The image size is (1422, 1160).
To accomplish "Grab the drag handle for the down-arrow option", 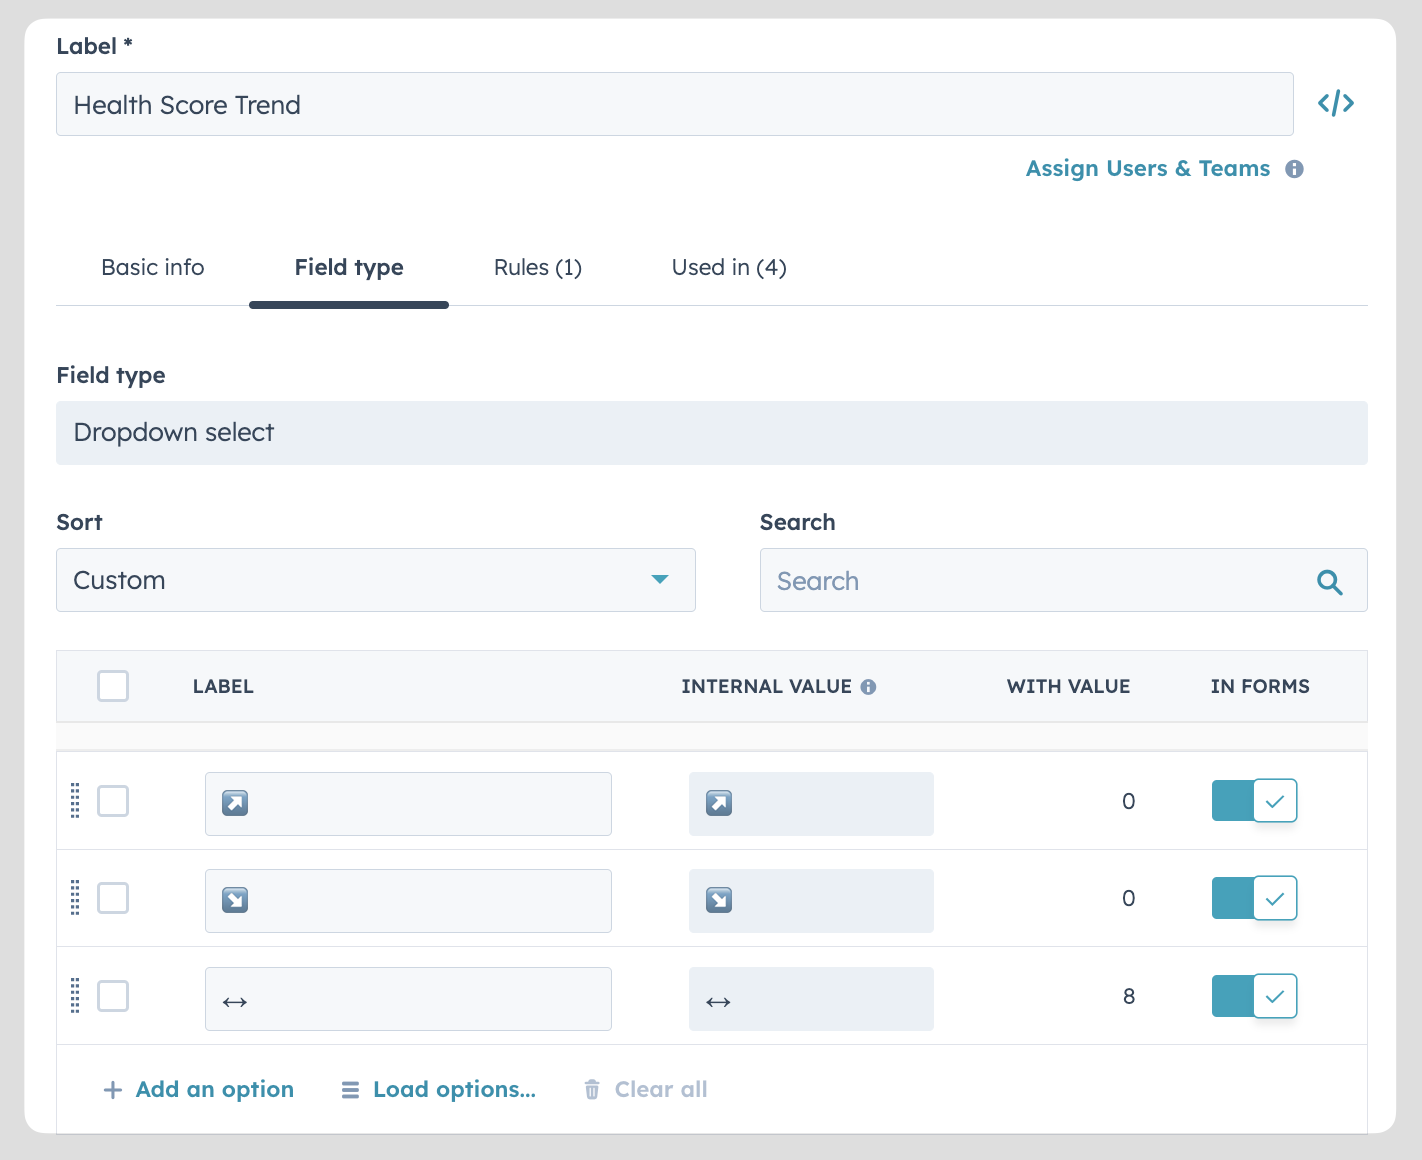I will coord(75,898).
